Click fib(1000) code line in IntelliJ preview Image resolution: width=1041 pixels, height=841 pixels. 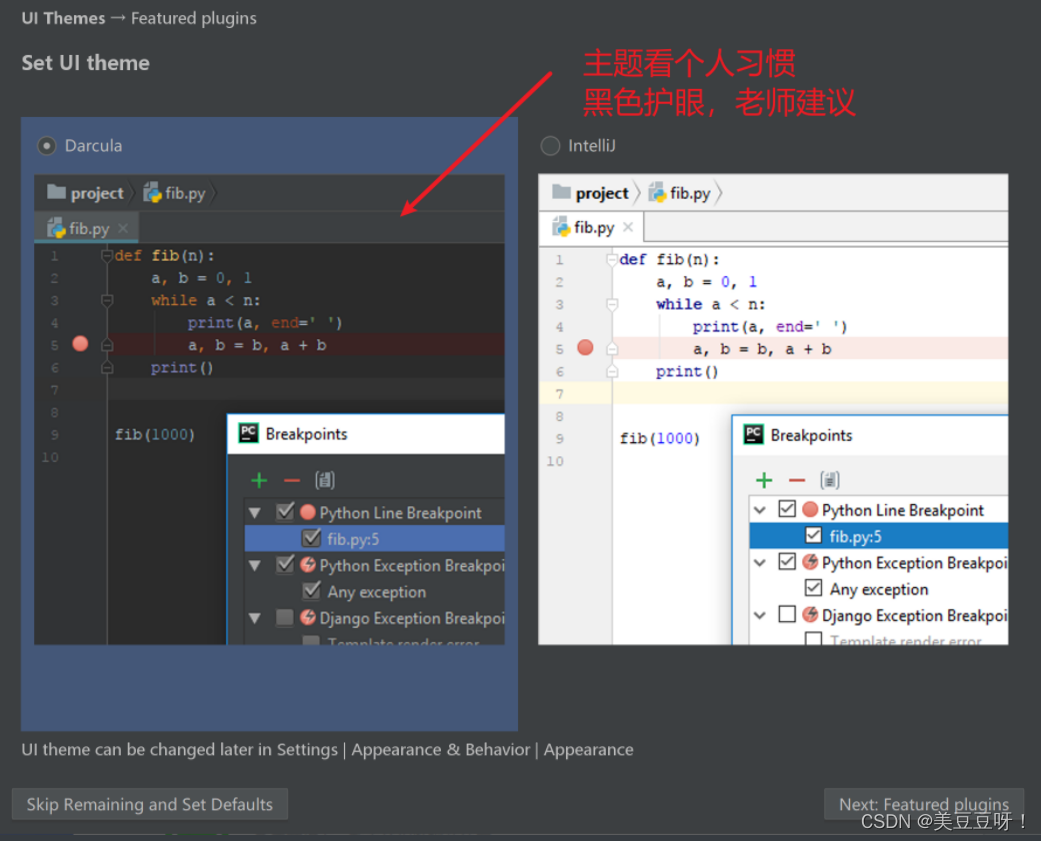[x=660, y=438]
